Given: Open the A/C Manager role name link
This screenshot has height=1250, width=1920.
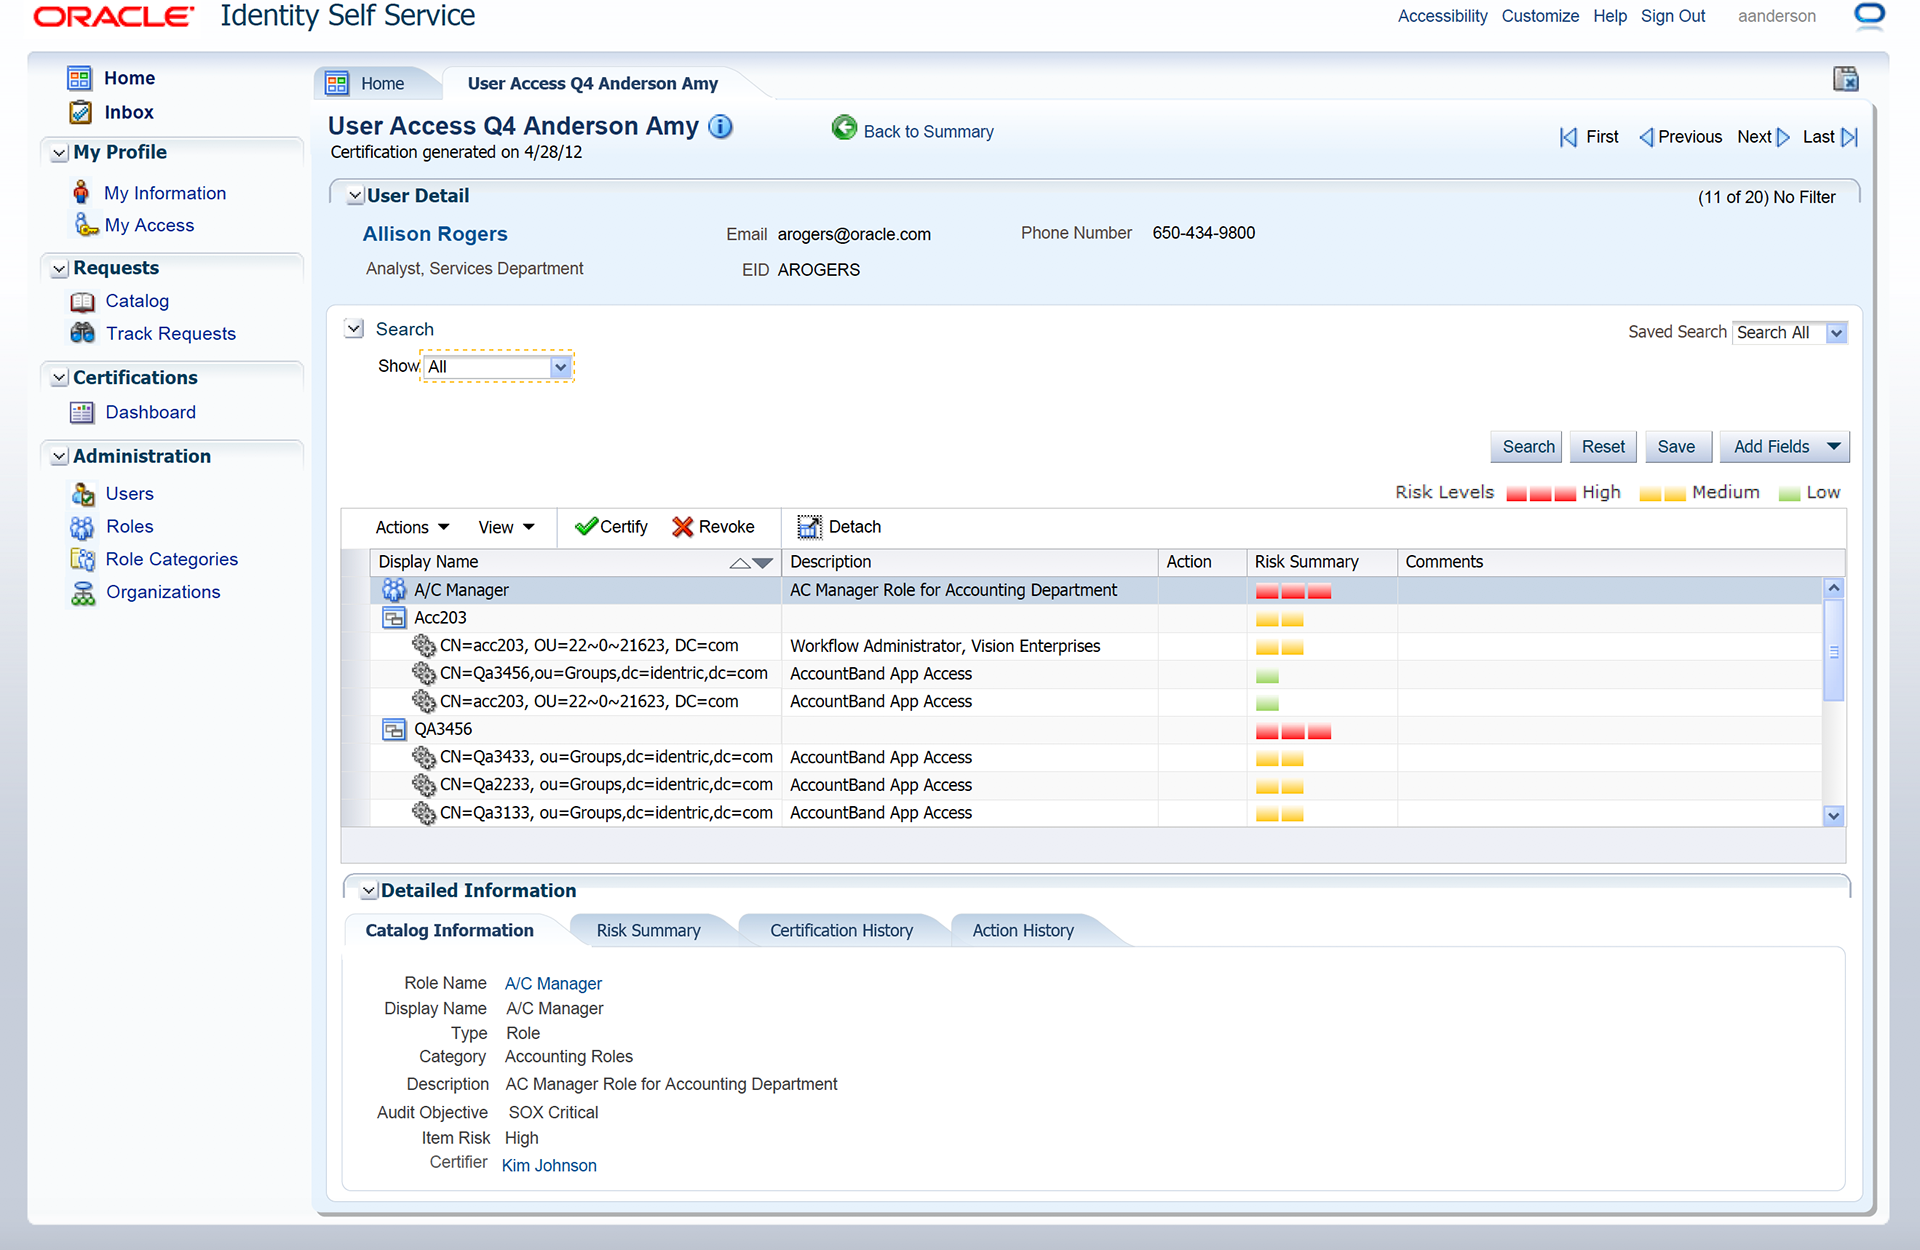Looking at the screenshot, I should click(x=553, y=984).
